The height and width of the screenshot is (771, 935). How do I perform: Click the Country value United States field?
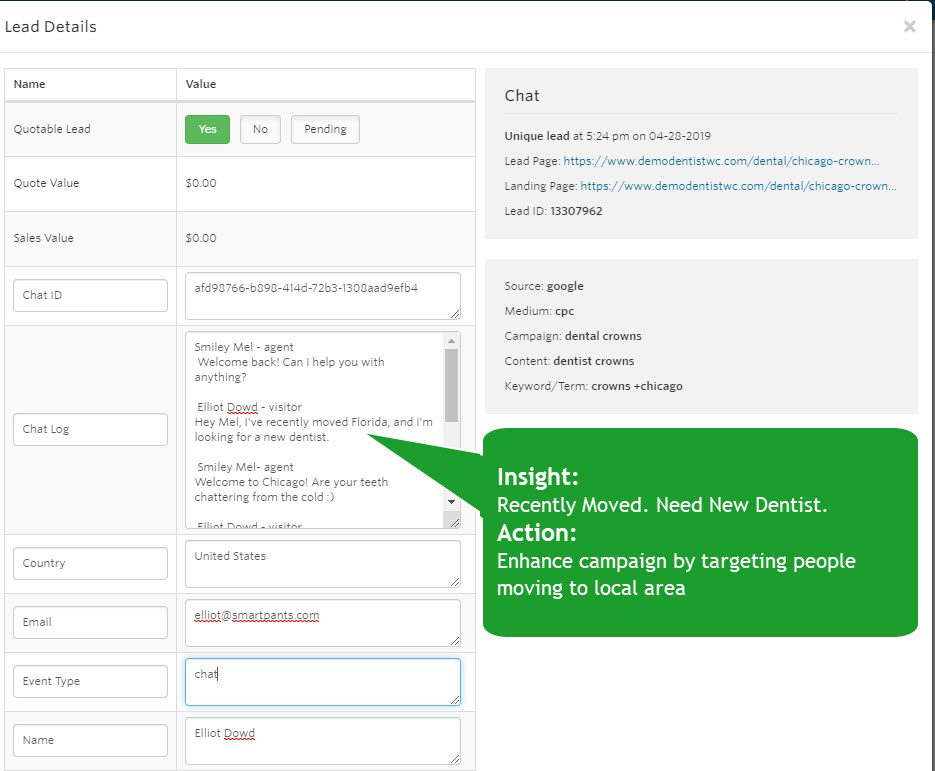click(x=323, y=563)
